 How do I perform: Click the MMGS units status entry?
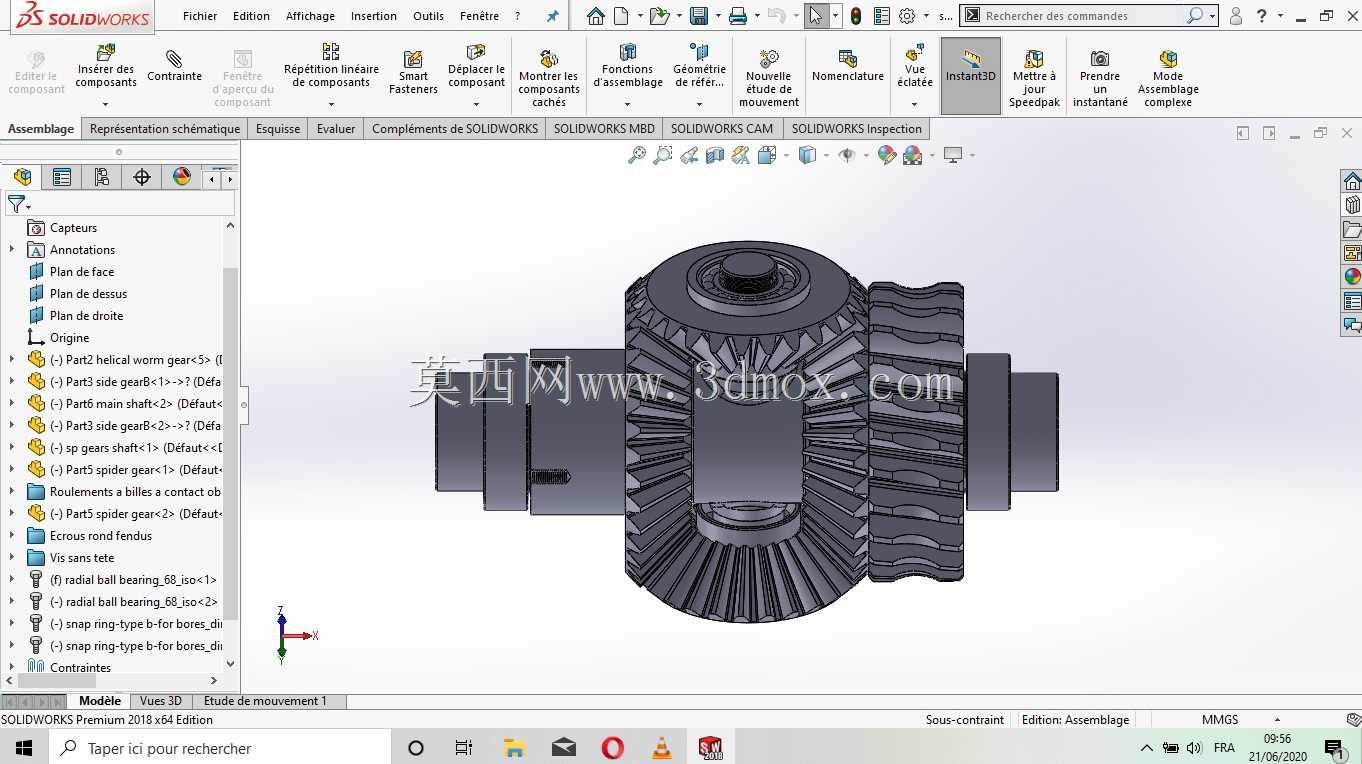click(x=1220, y=720)
